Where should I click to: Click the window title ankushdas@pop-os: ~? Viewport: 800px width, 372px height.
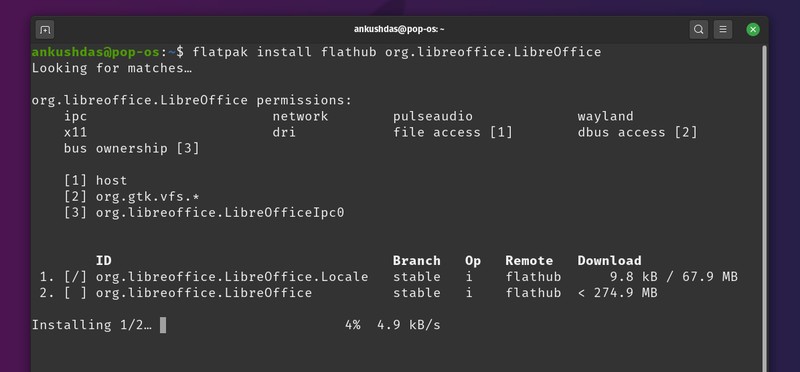click(x=399, y=30)
